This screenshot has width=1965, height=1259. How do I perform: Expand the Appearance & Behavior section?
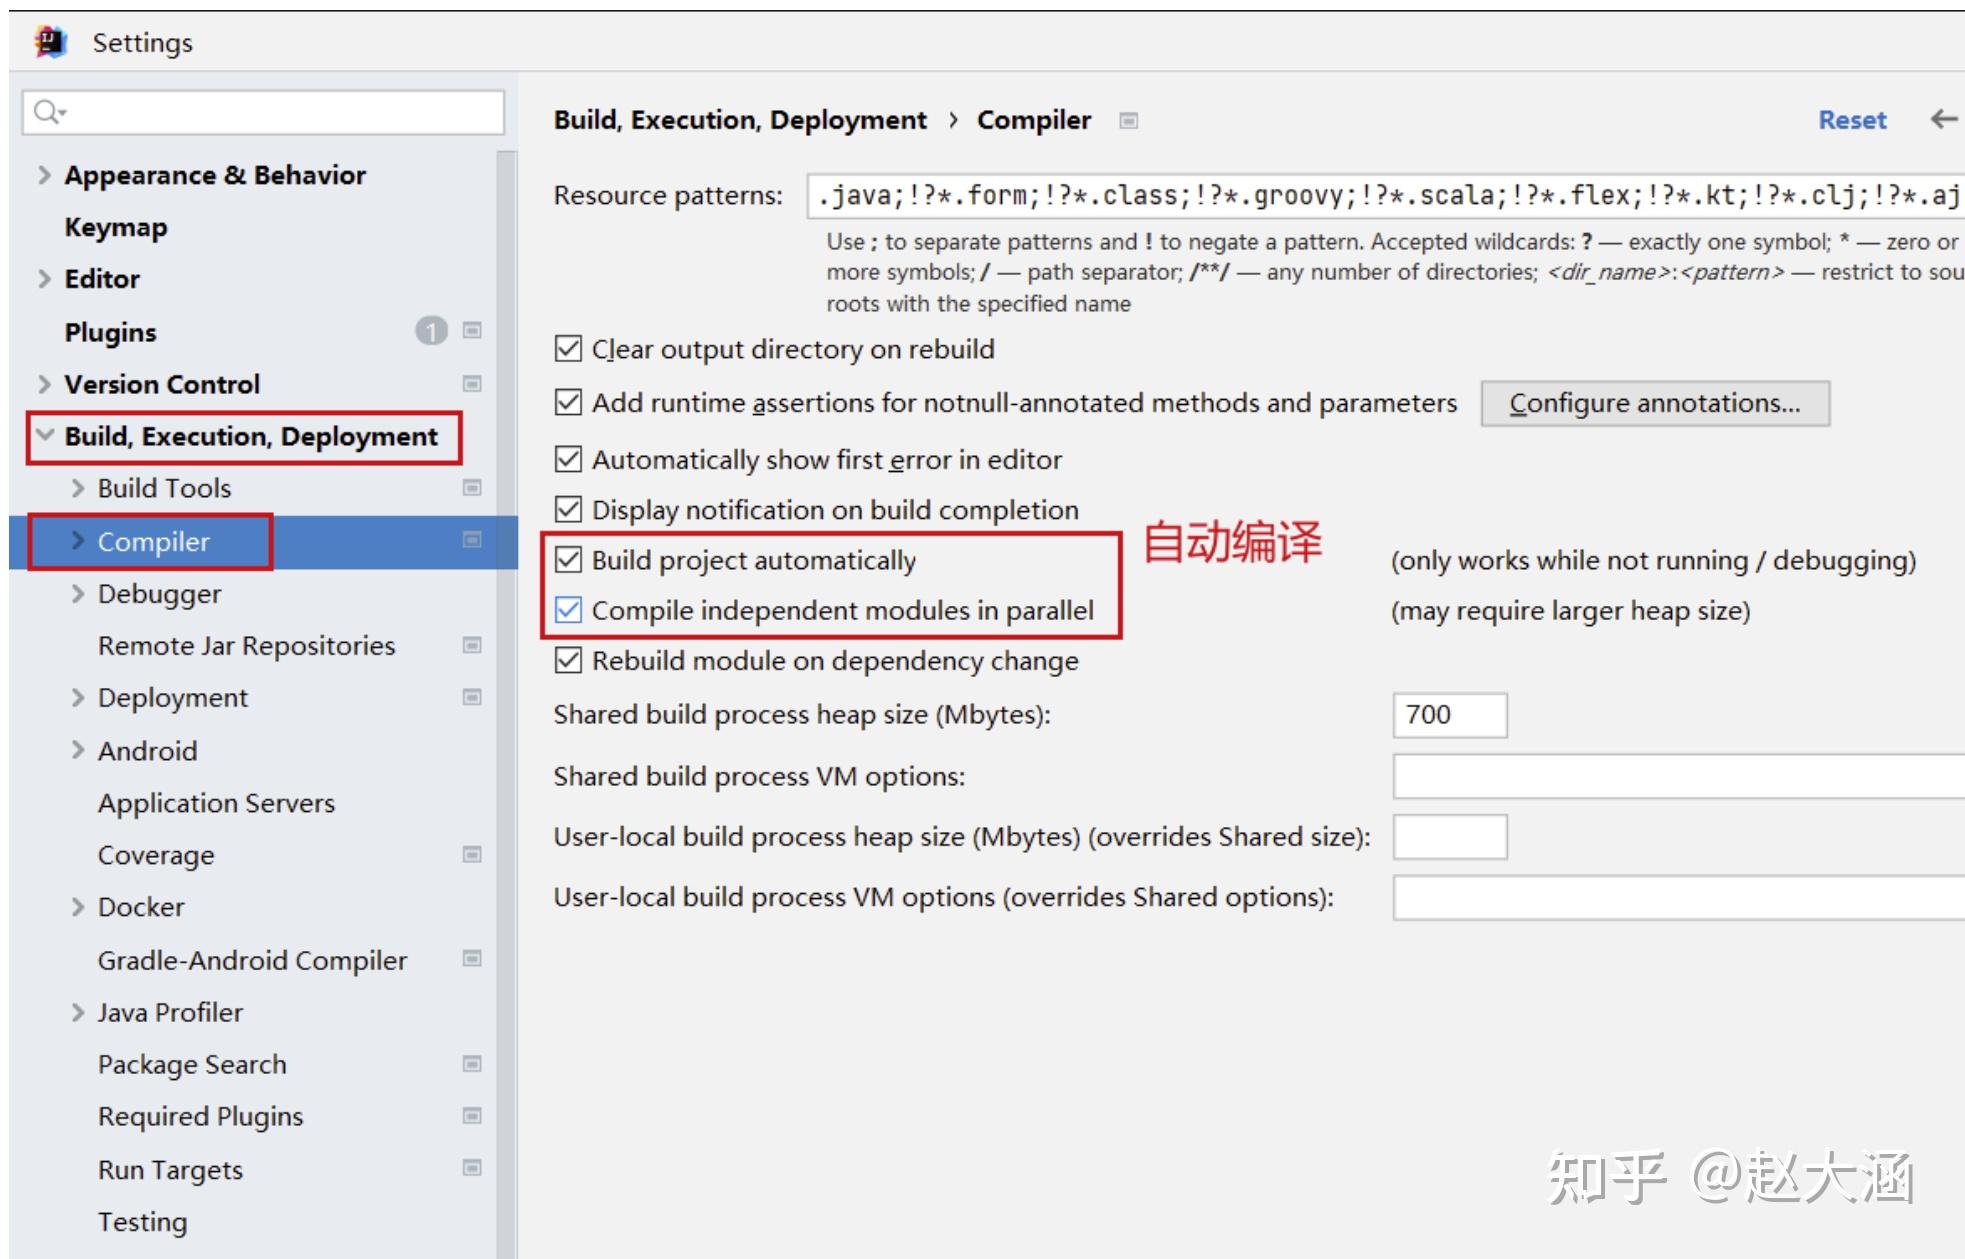point(44,175)
